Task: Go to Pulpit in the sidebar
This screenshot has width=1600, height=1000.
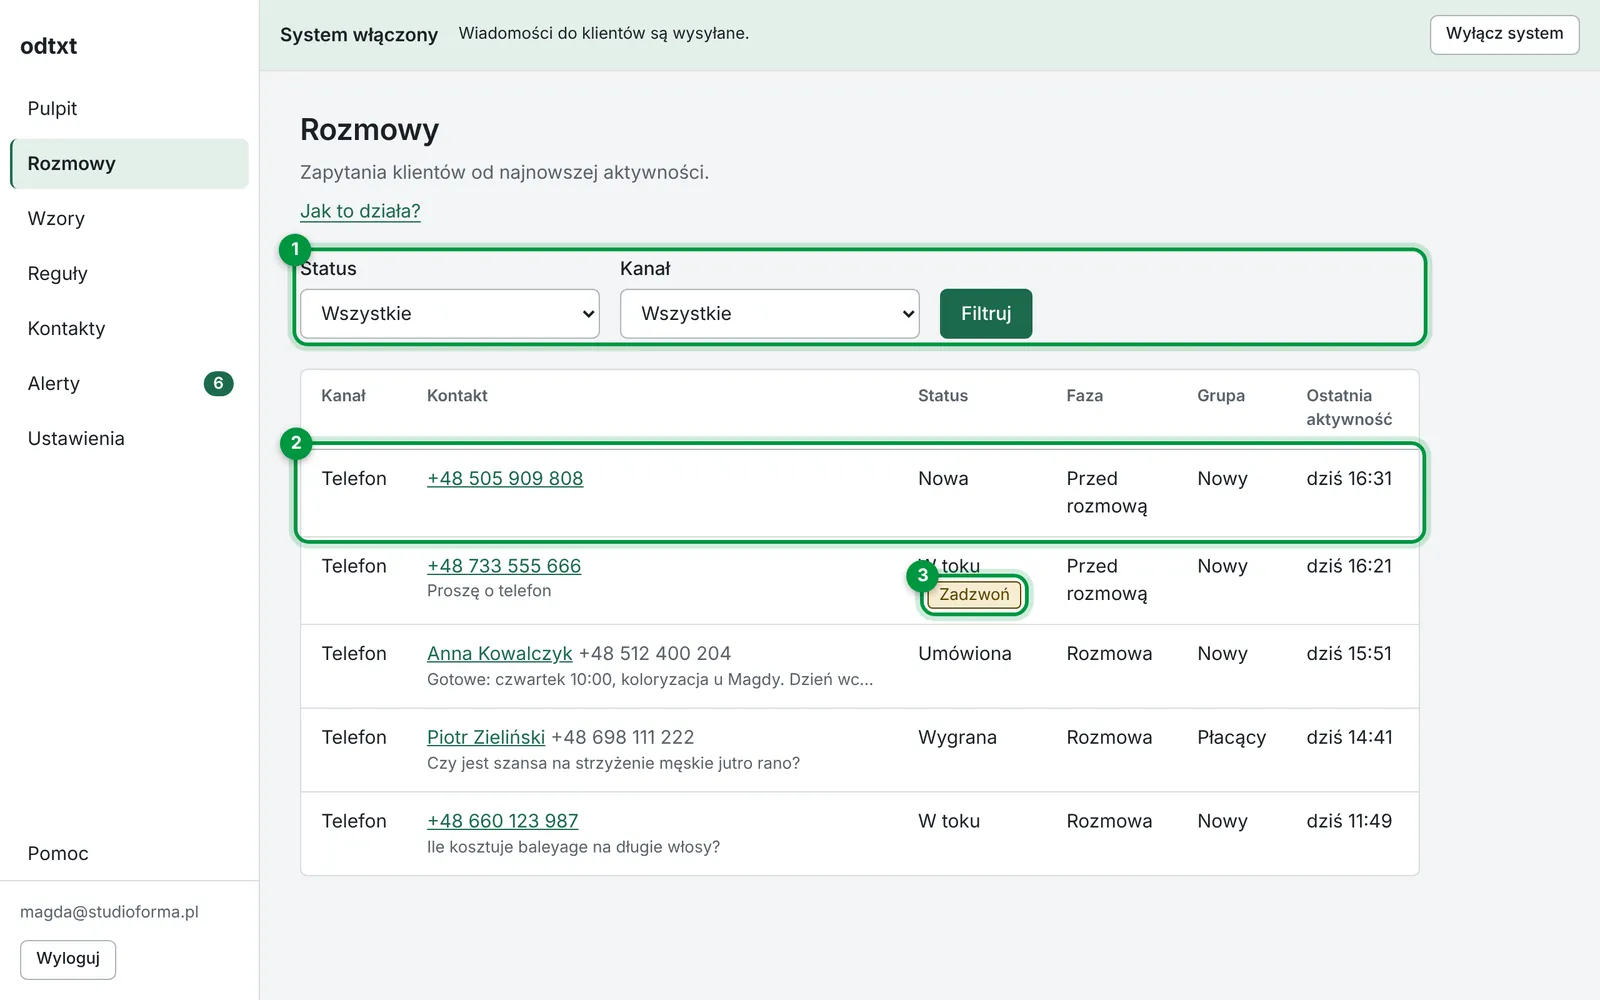Action: [129, 108]
